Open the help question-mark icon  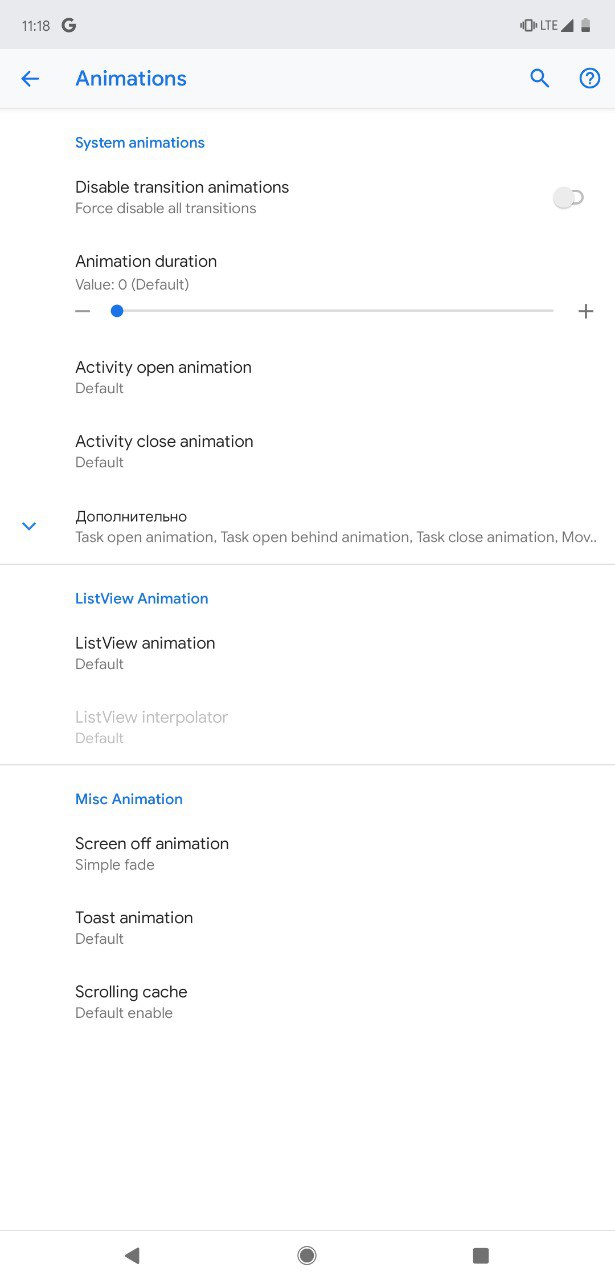(x=590, y=78)
